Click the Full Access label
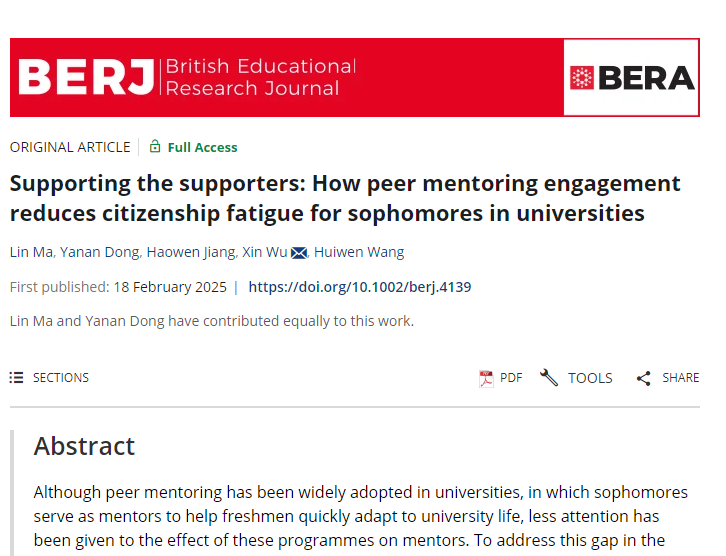This screenshot has height=556, width=726. click(202, 147)
